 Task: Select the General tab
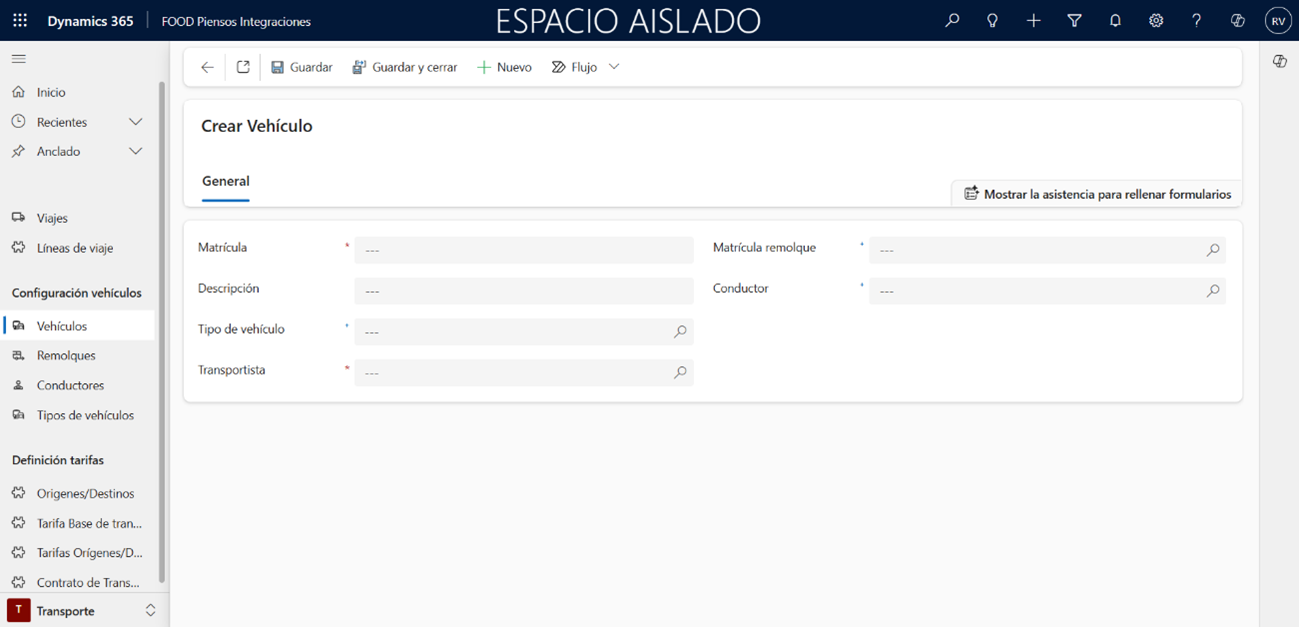coord(226,181)
